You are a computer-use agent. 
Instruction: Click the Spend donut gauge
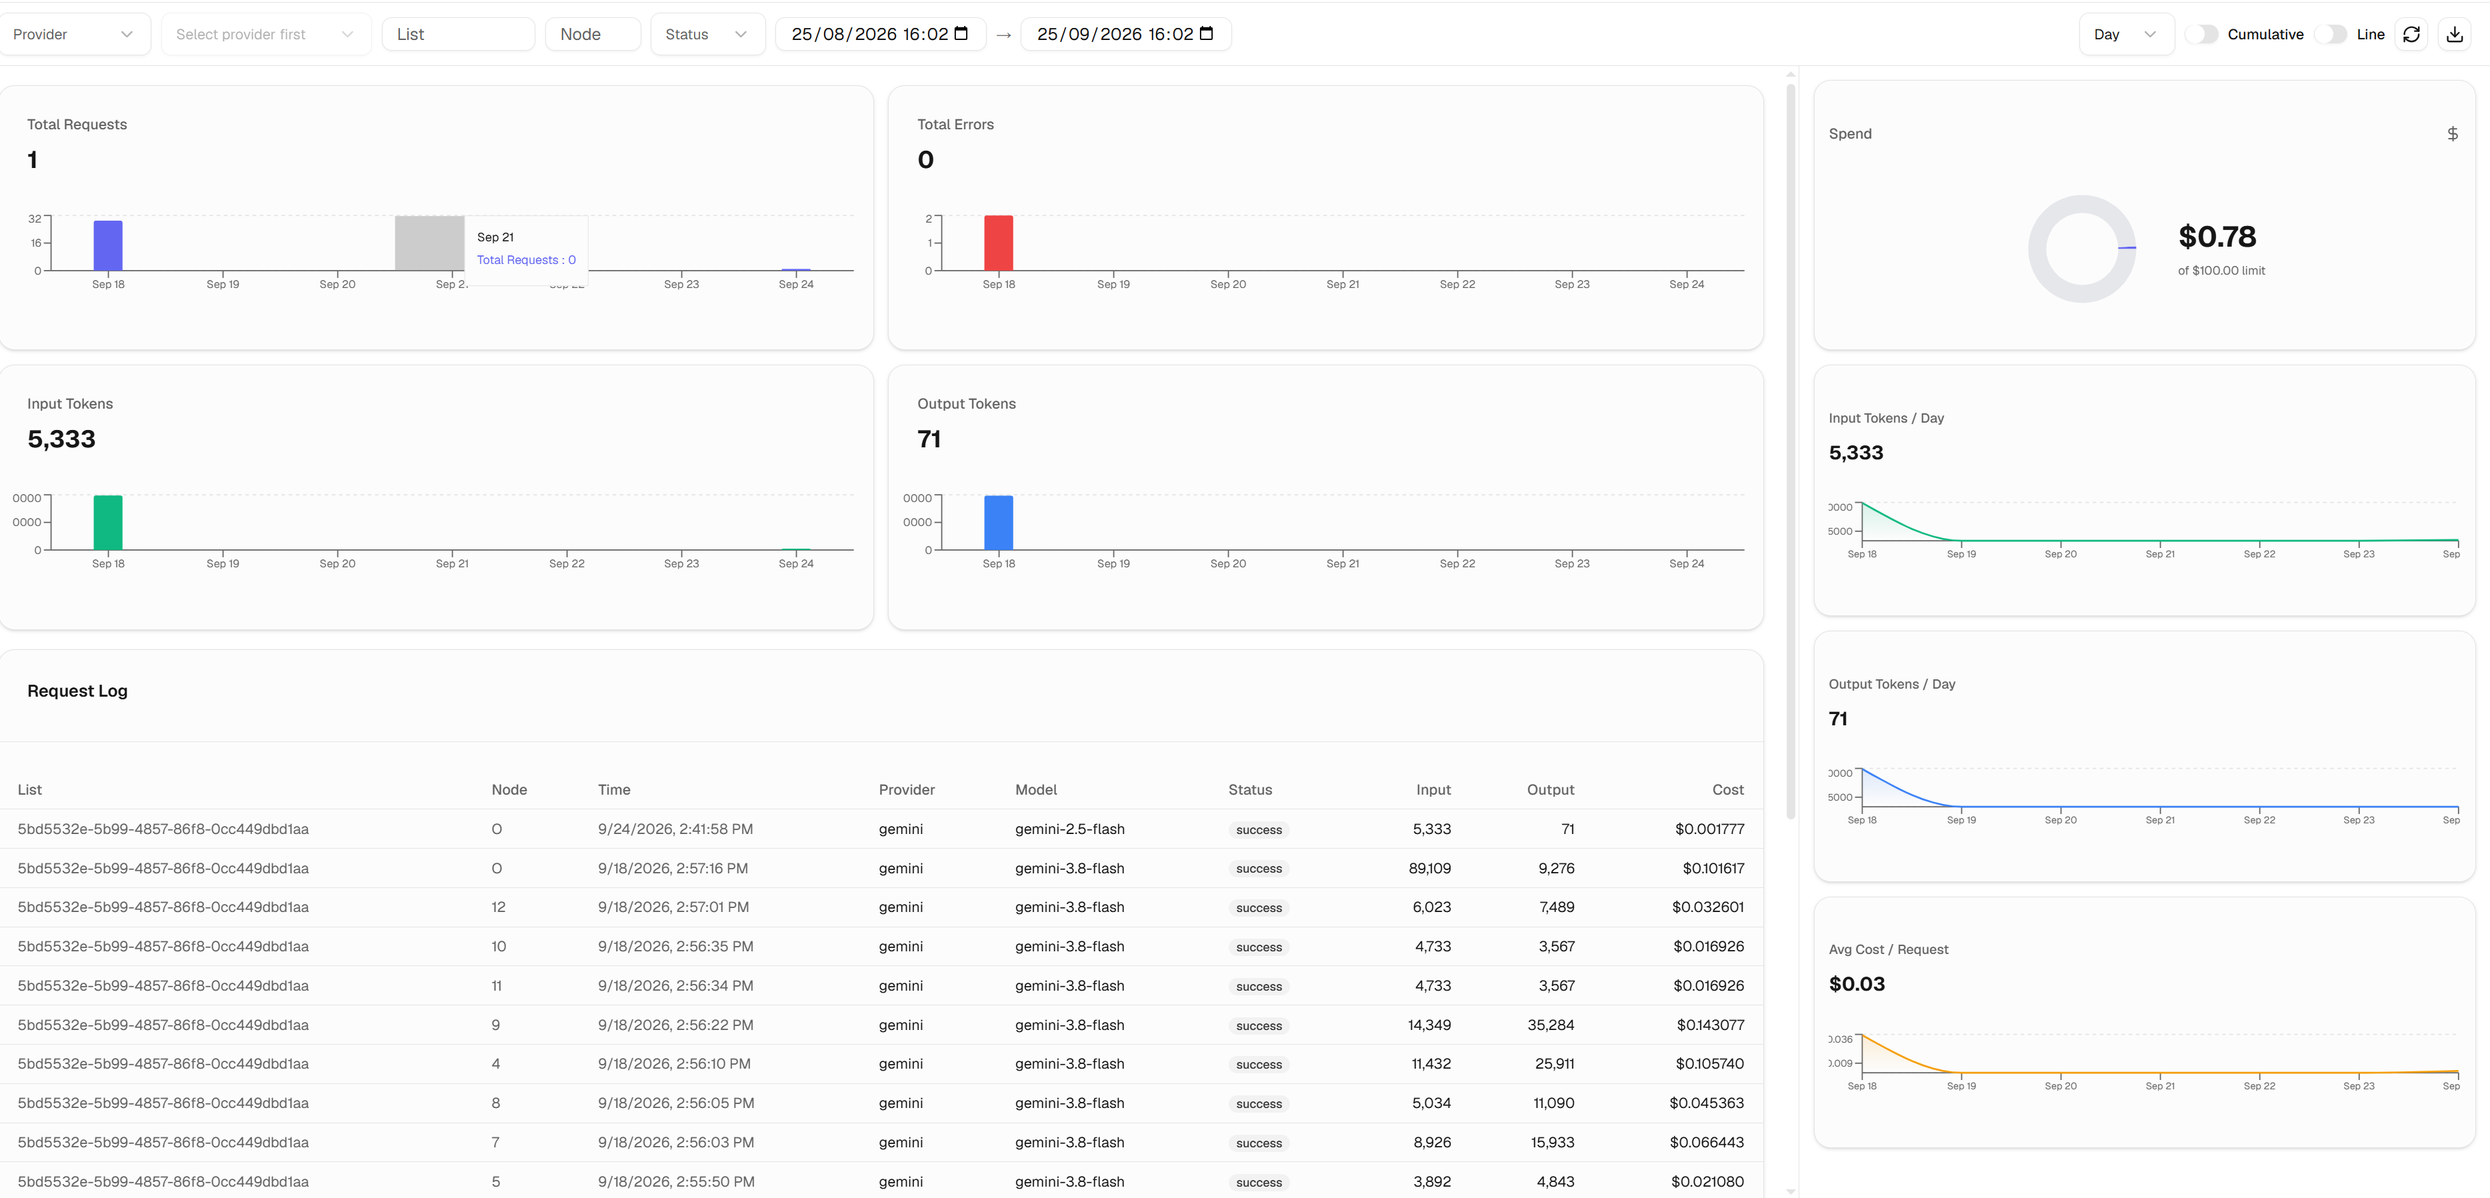tap(2082, 249)
